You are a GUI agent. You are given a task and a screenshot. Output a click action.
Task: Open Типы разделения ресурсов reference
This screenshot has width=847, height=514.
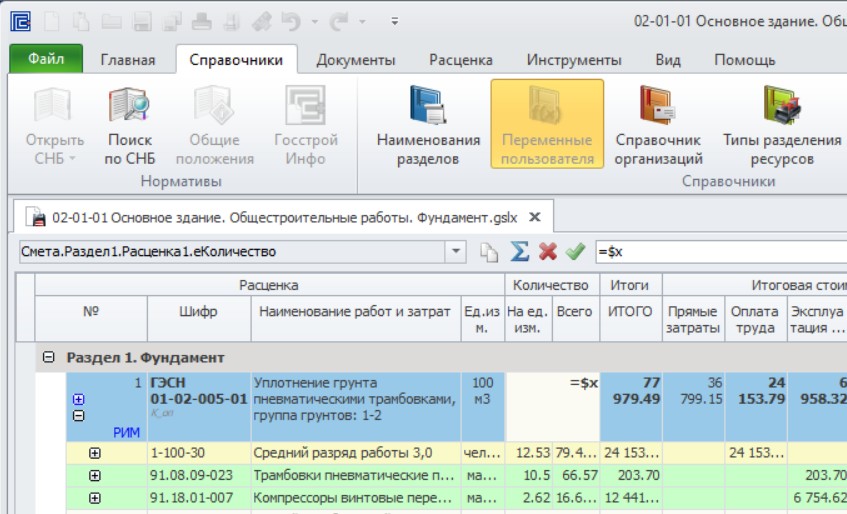(782, 126)
